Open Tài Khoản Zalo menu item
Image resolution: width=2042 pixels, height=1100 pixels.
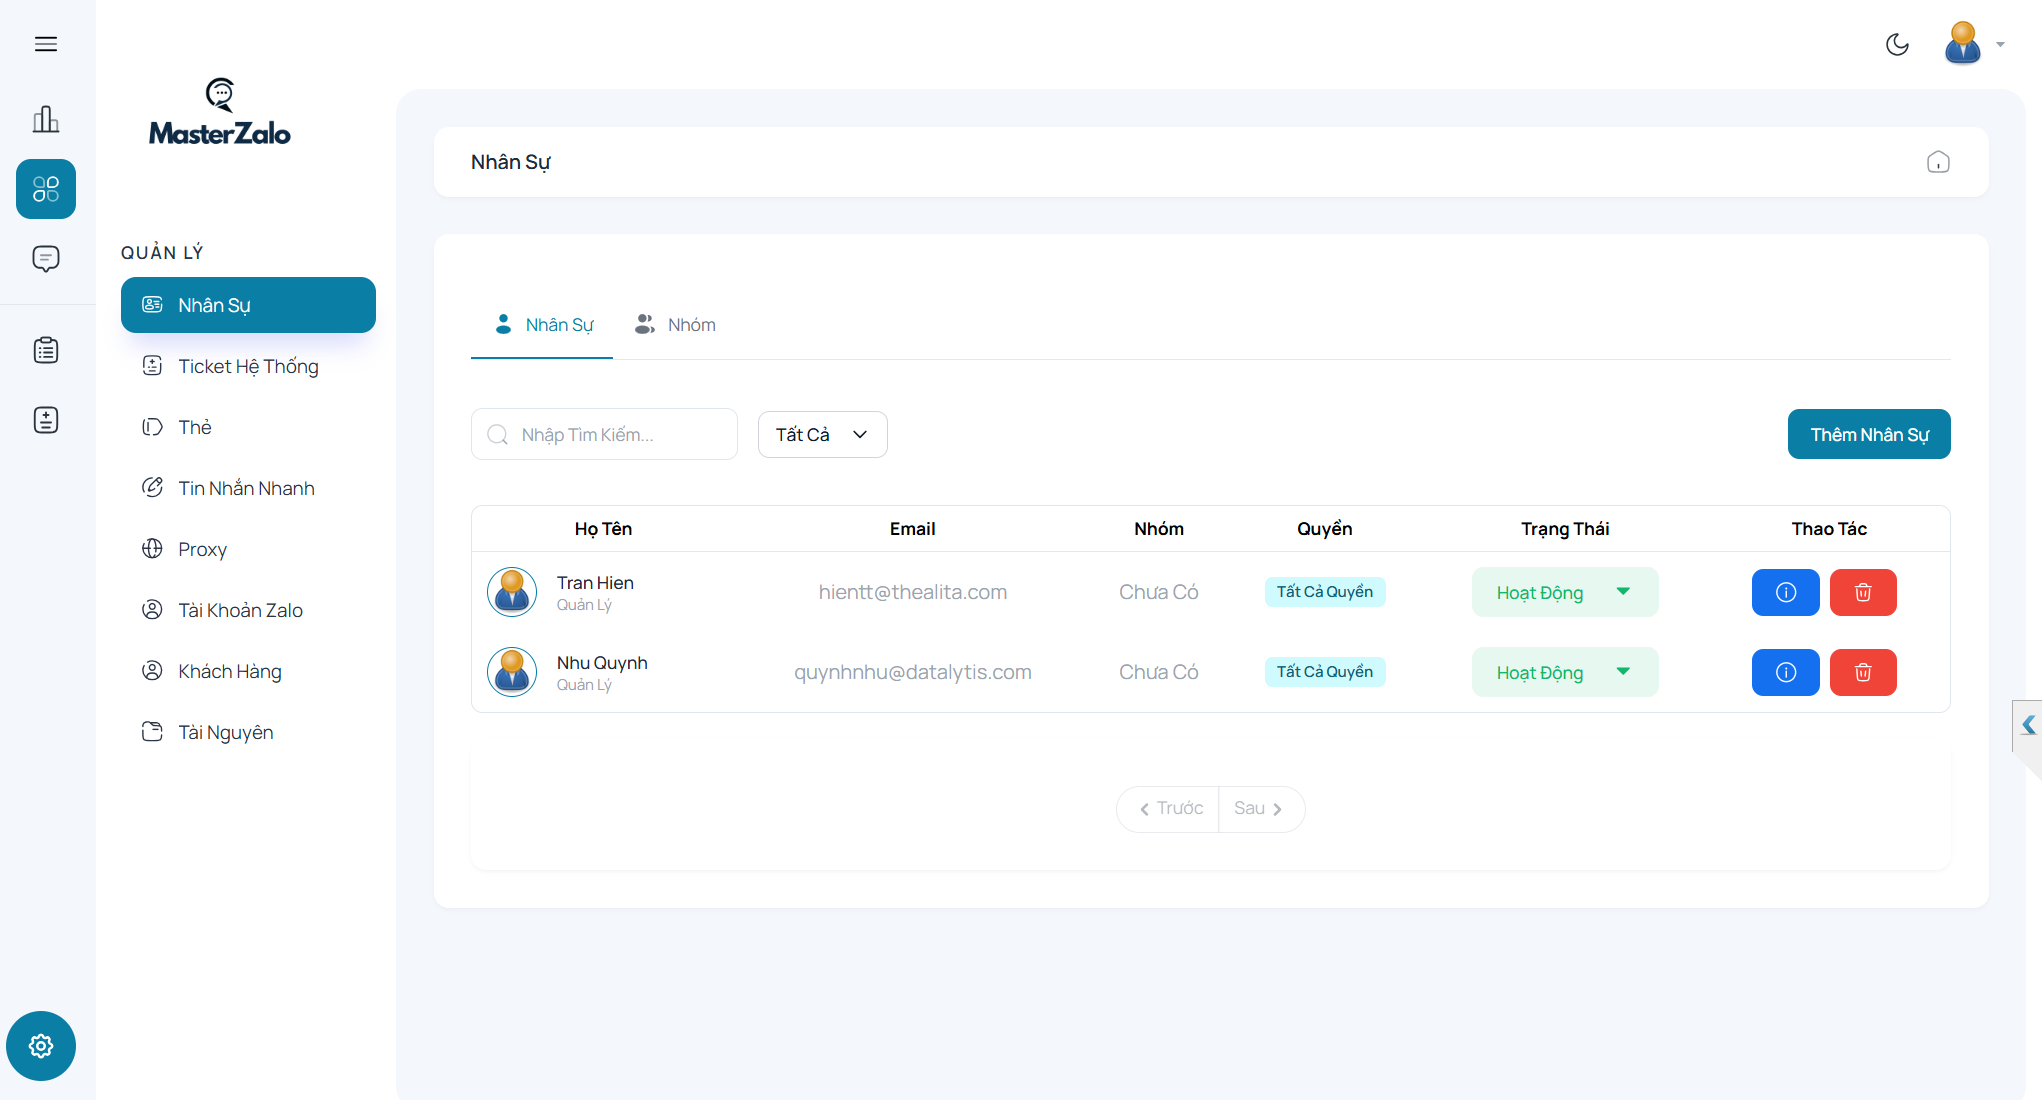pos(248,610)
